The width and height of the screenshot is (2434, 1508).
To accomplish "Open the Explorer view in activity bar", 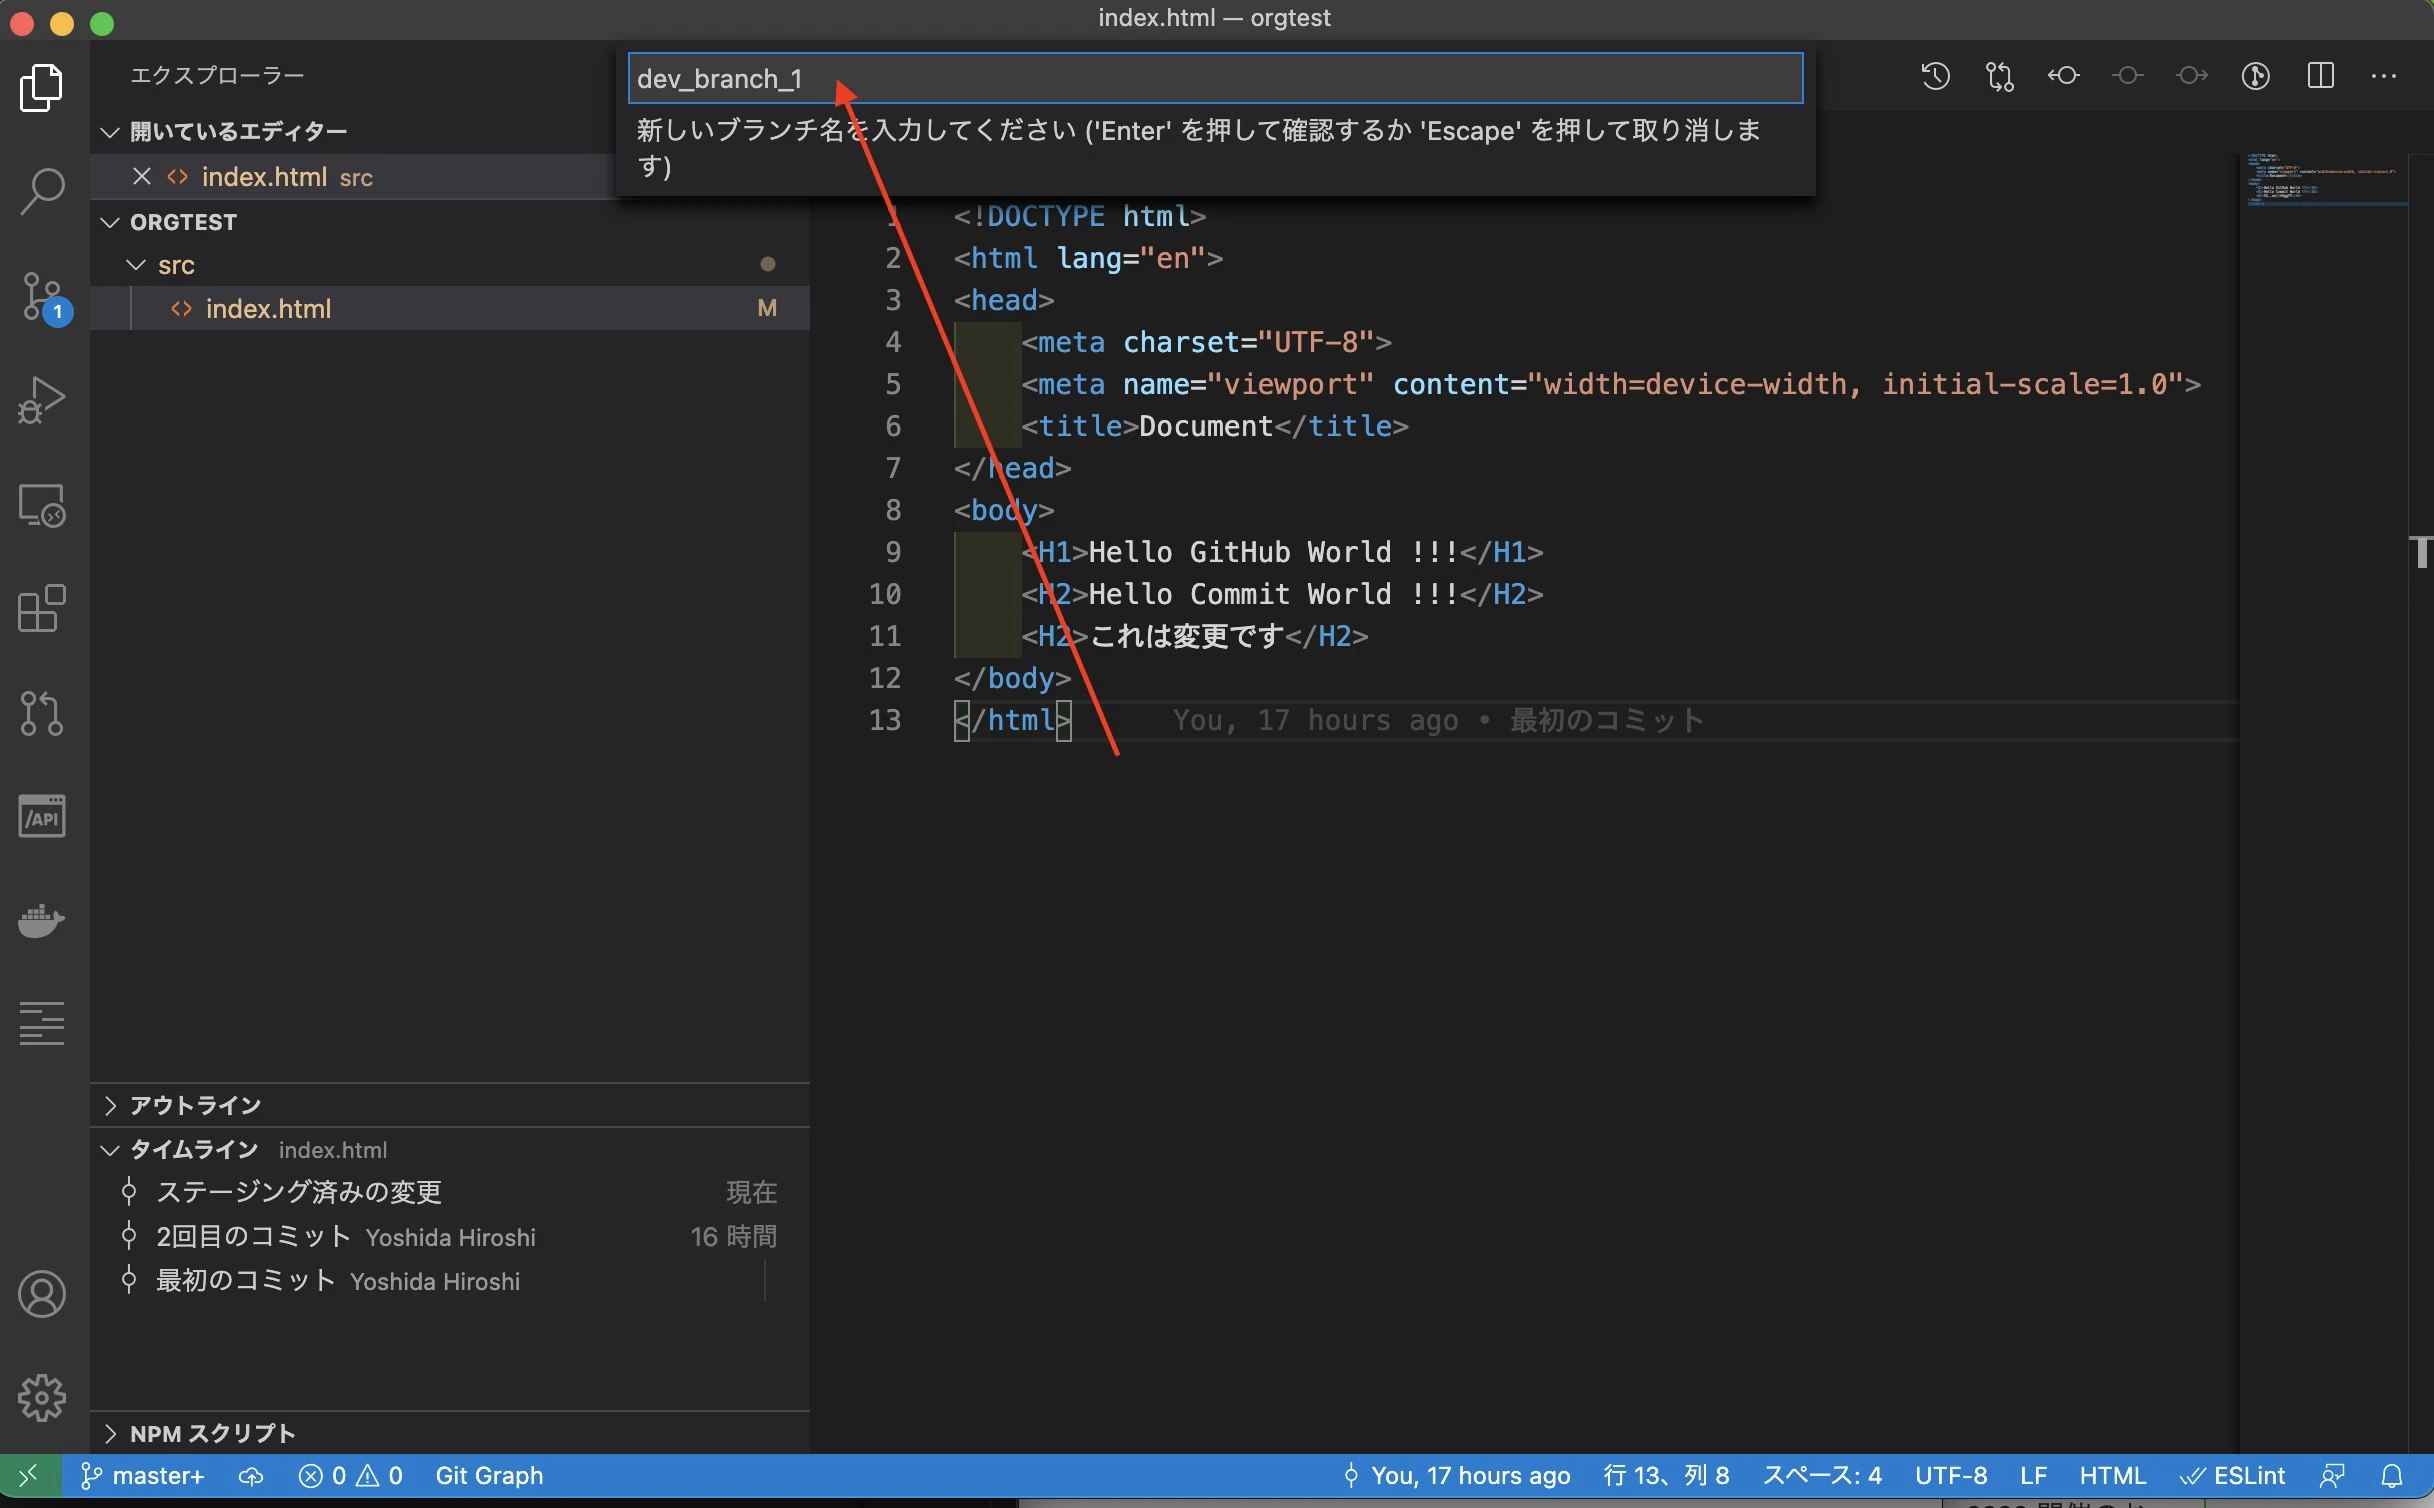I will pyautogui.click(x=41, y=87).
